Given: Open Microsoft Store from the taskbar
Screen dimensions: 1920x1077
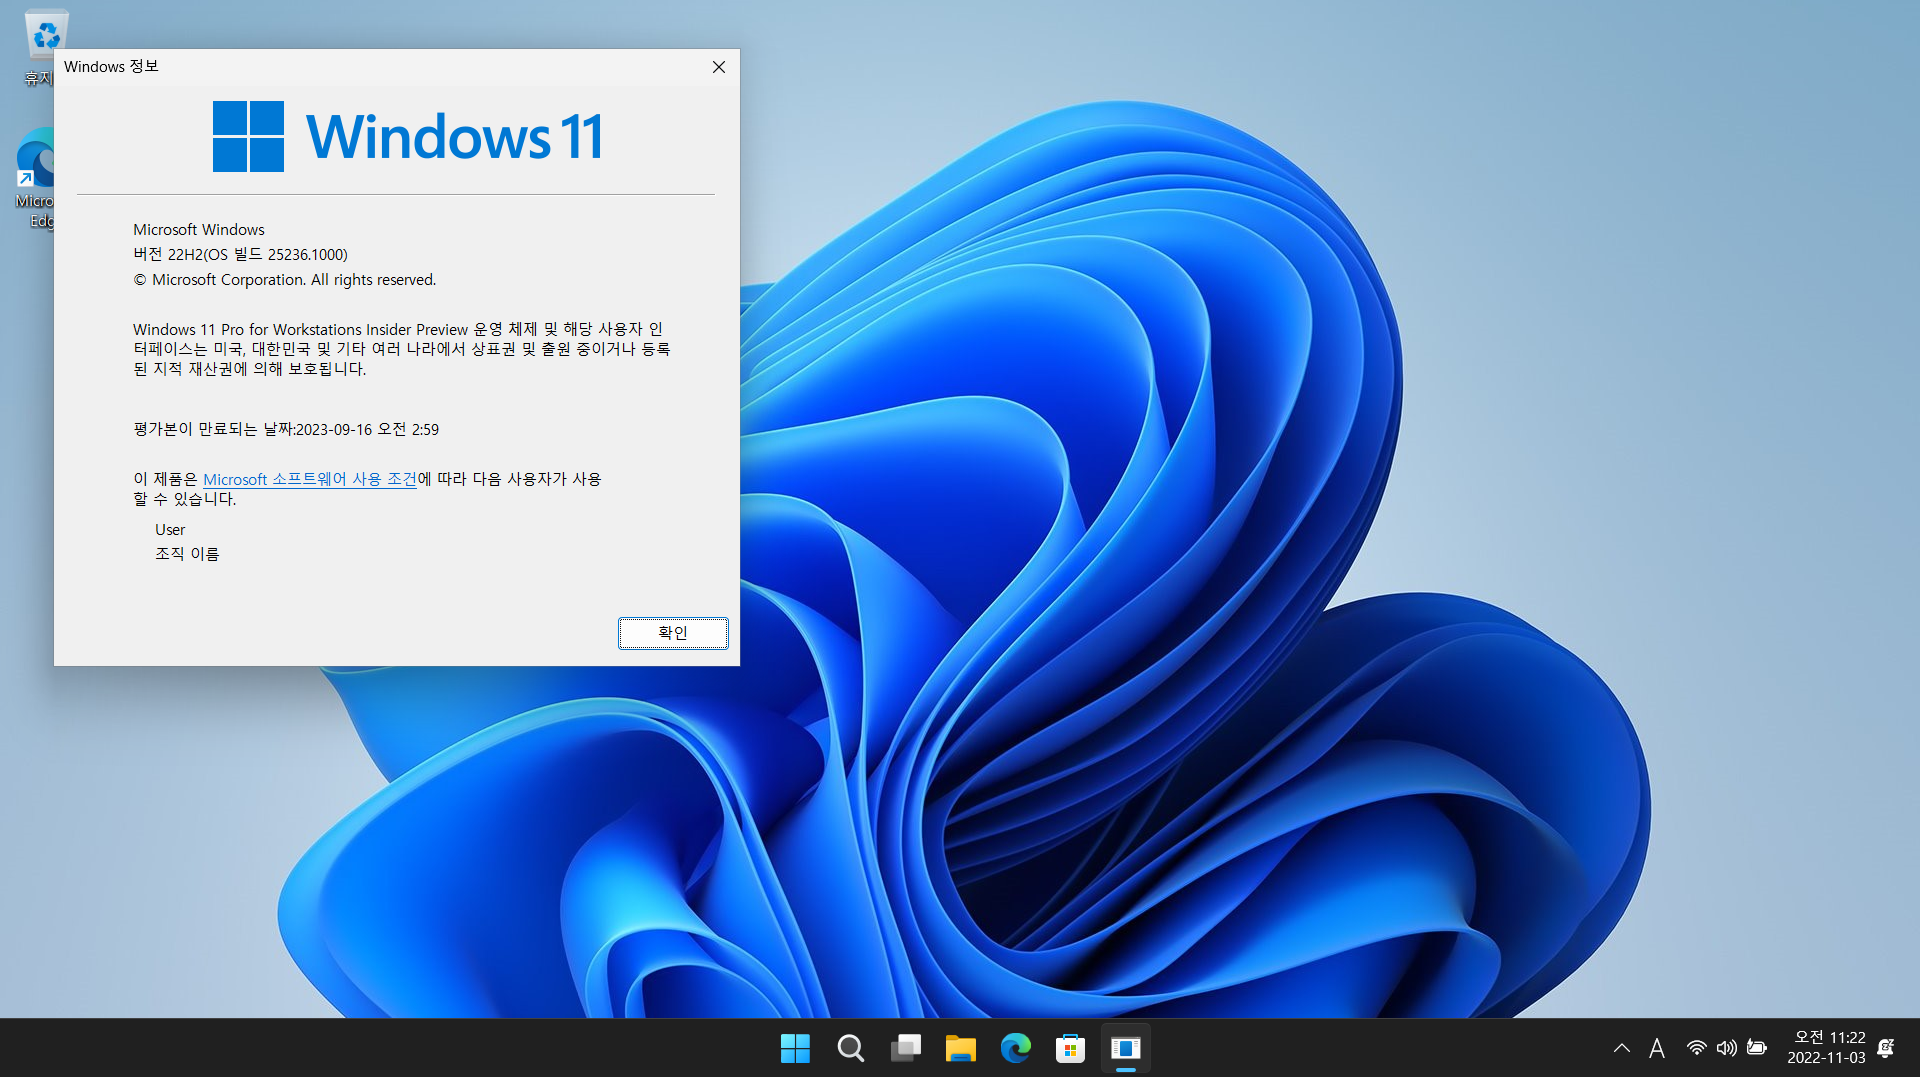Looking at the screenshot, I should point(1070,1048).
